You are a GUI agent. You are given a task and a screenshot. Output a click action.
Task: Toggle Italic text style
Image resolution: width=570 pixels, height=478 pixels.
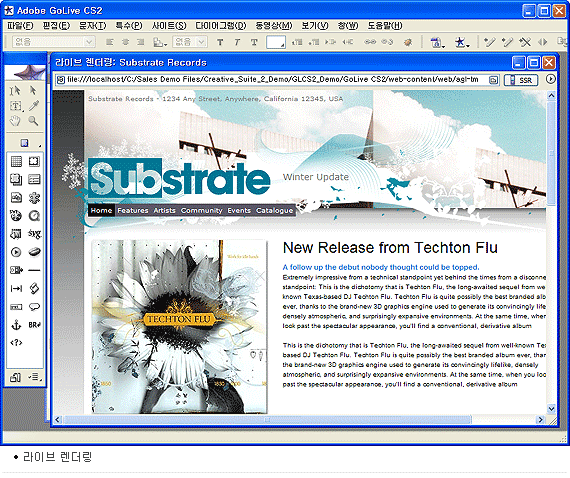(237, 42)
